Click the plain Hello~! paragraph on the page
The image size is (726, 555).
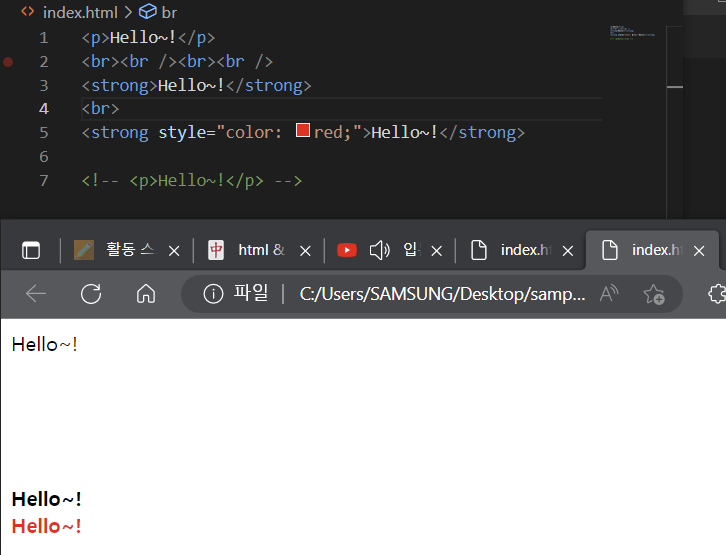tap(44, 344)
